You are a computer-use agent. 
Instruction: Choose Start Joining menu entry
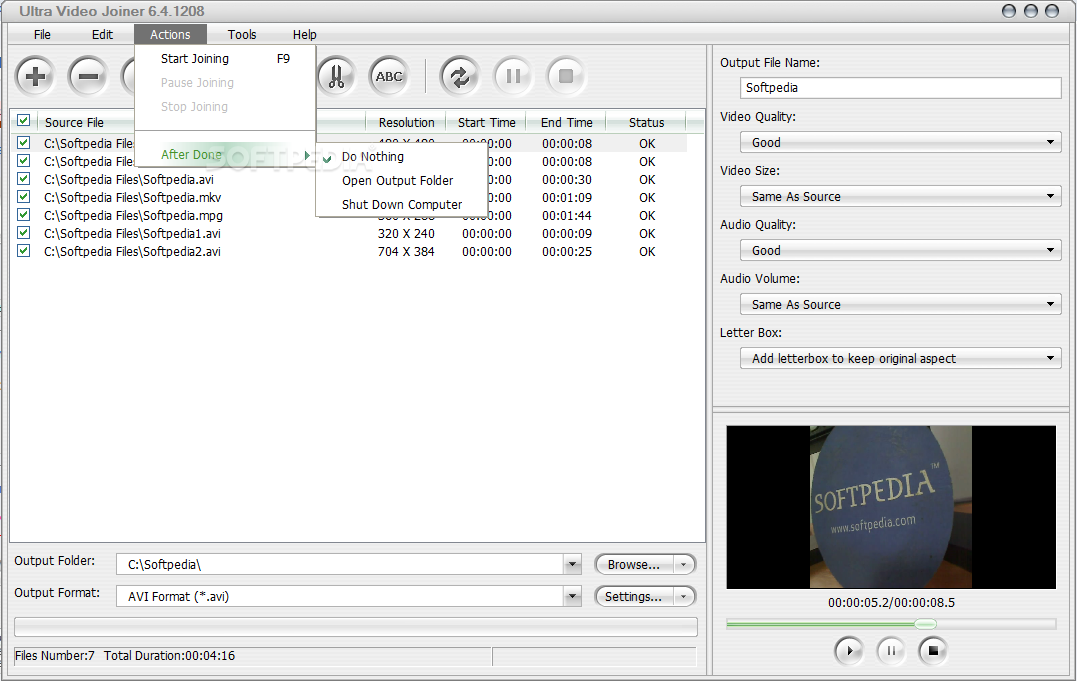tap(225, 58)
